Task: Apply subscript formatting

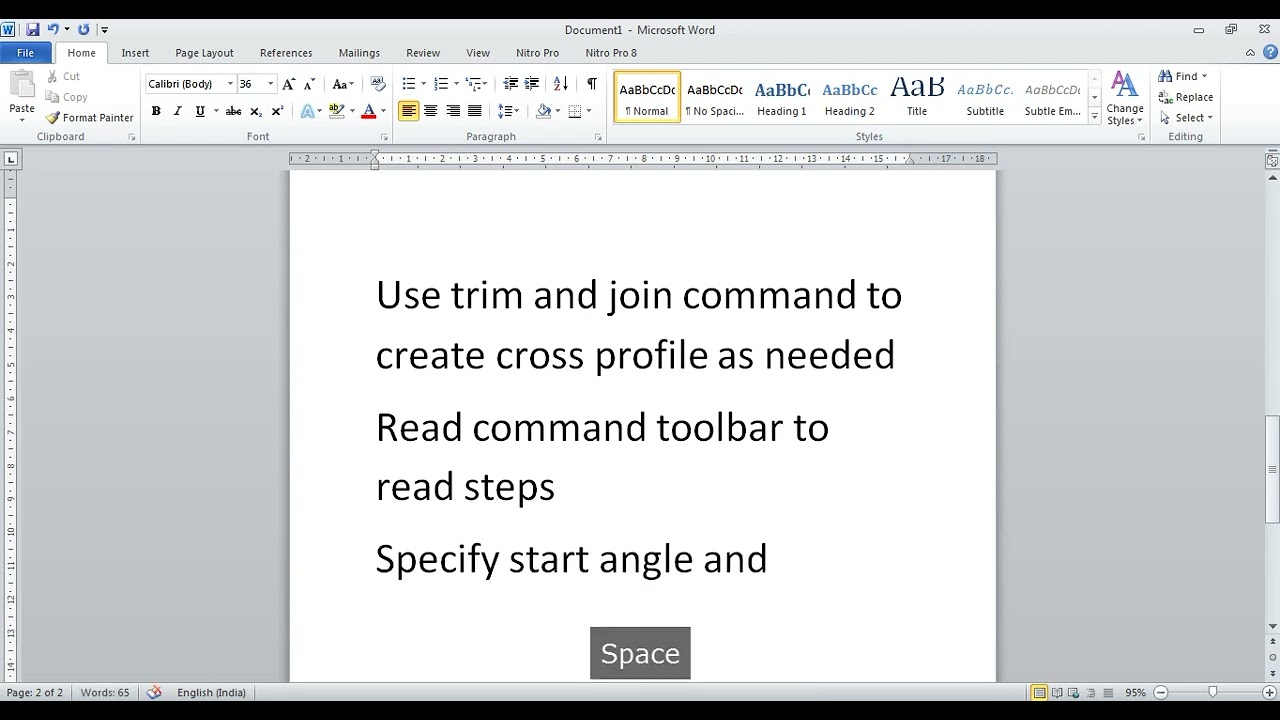Action: [256, 111]
